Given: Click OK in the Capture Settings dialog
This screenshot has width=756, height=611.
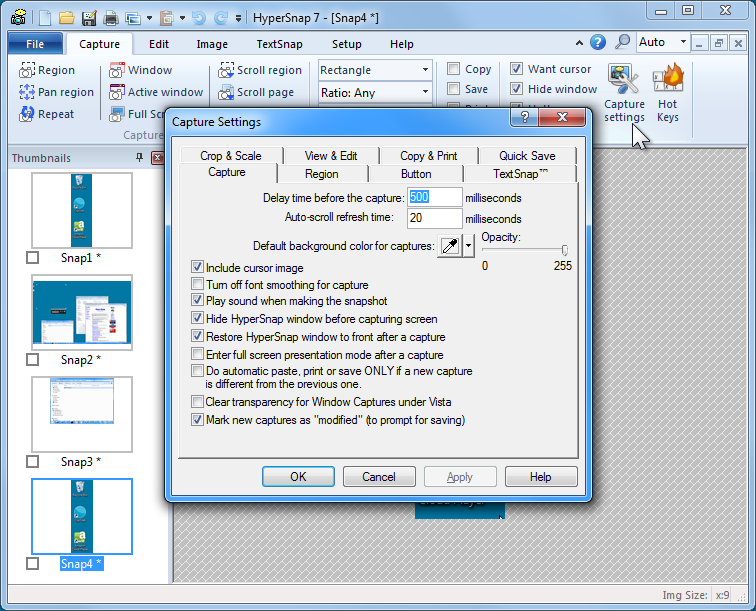Looking at the screenshot, I should tap(298, 477).
